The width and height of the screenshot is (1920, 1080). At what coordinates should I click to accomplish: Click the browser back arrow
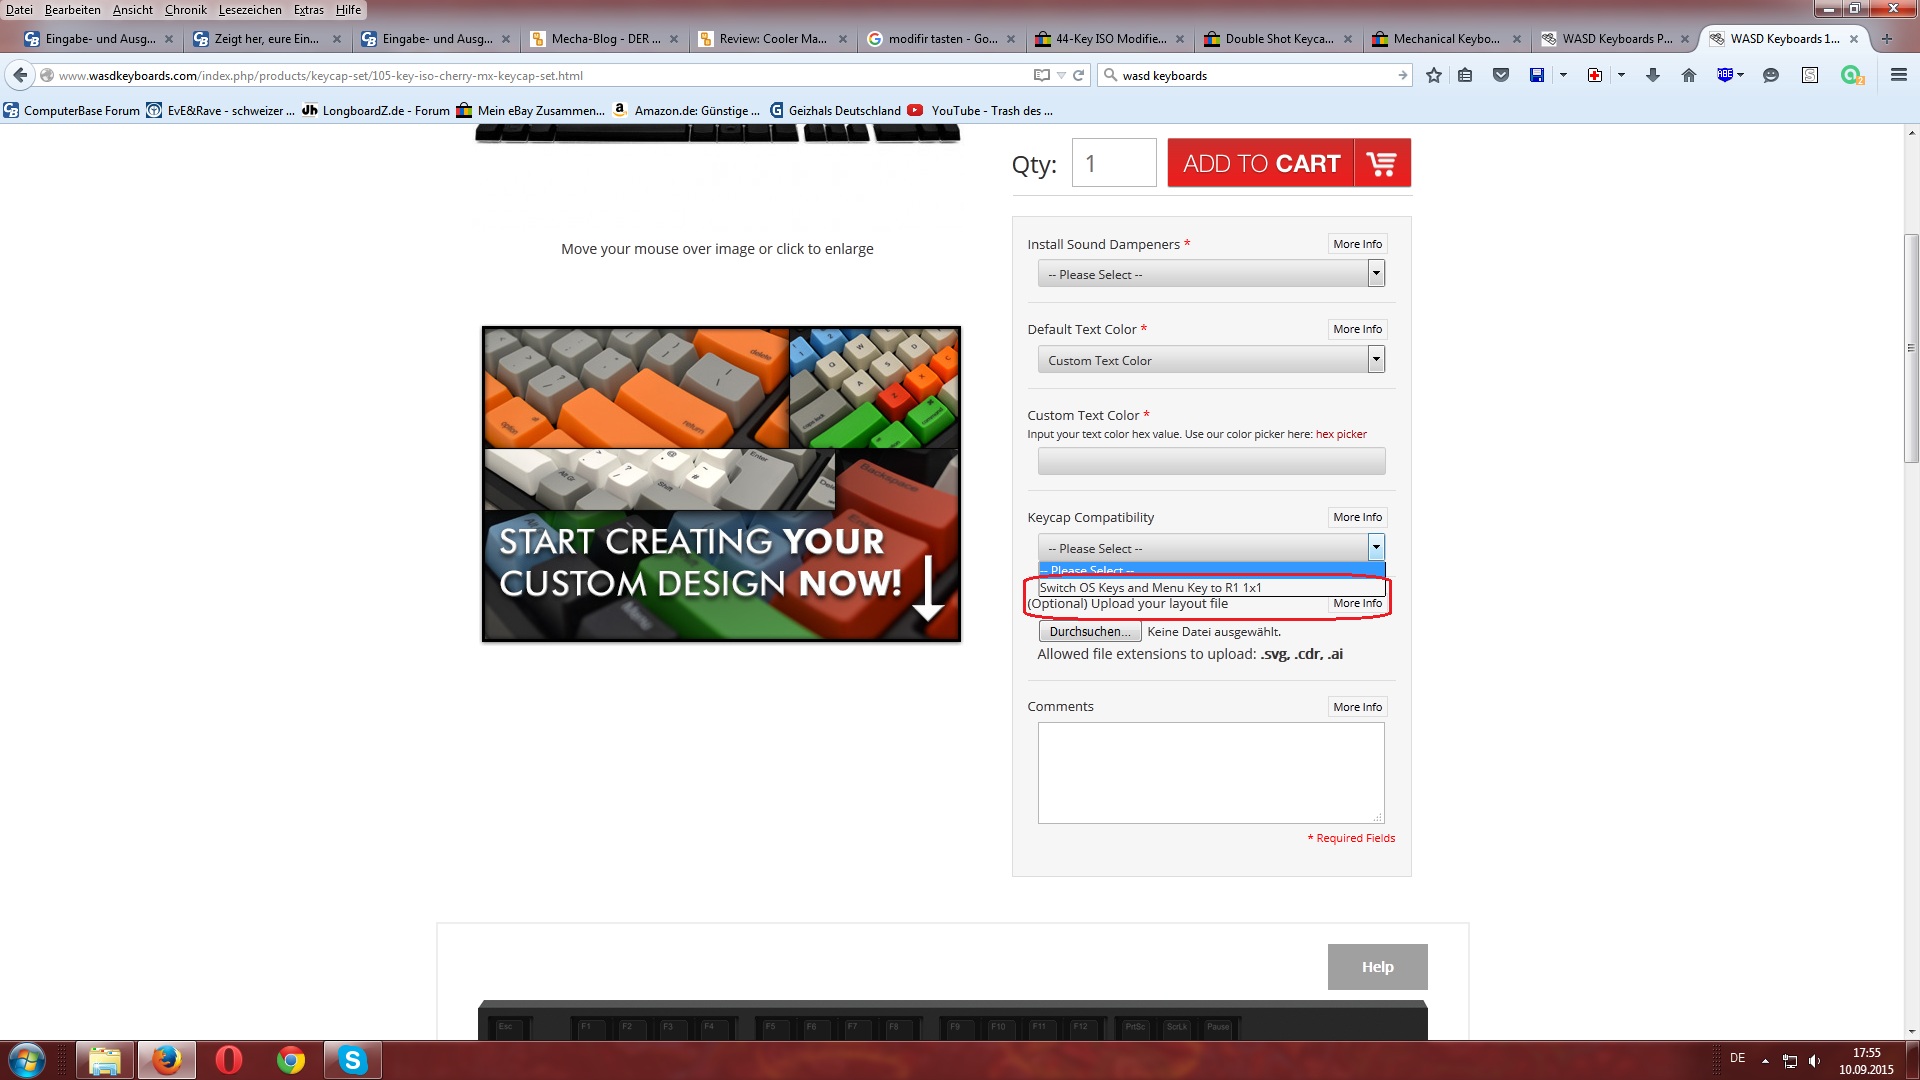pyautogui.click(x=20, y=75)
